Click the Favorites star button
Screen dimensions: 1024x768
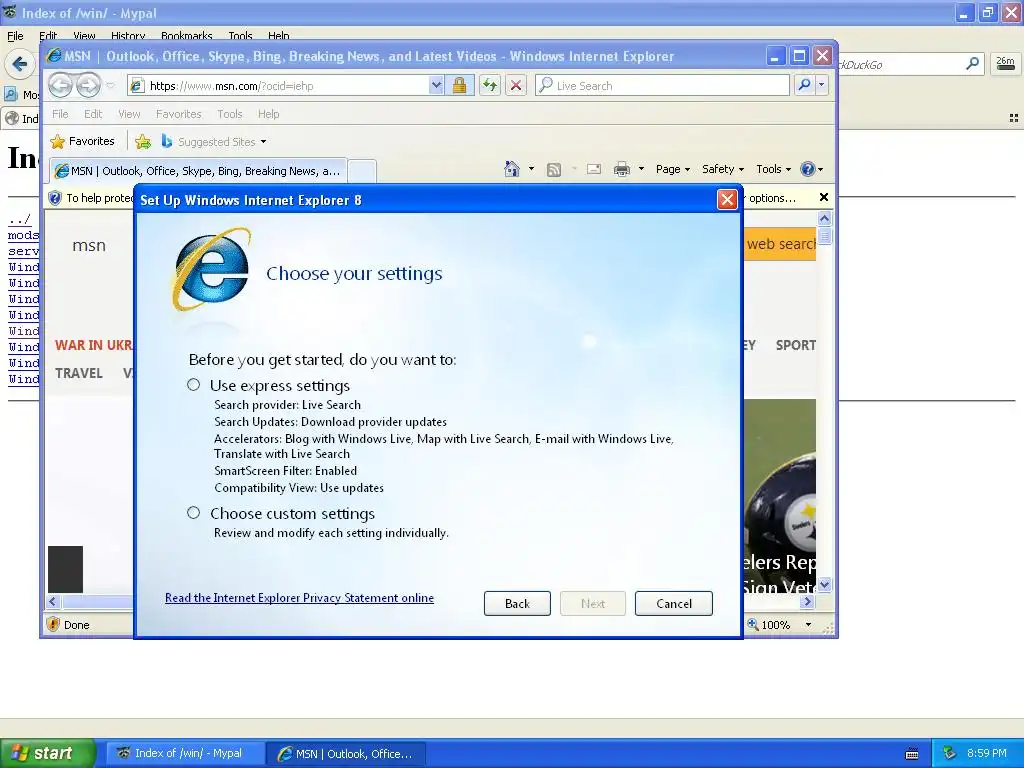click(x=83, y=141)
